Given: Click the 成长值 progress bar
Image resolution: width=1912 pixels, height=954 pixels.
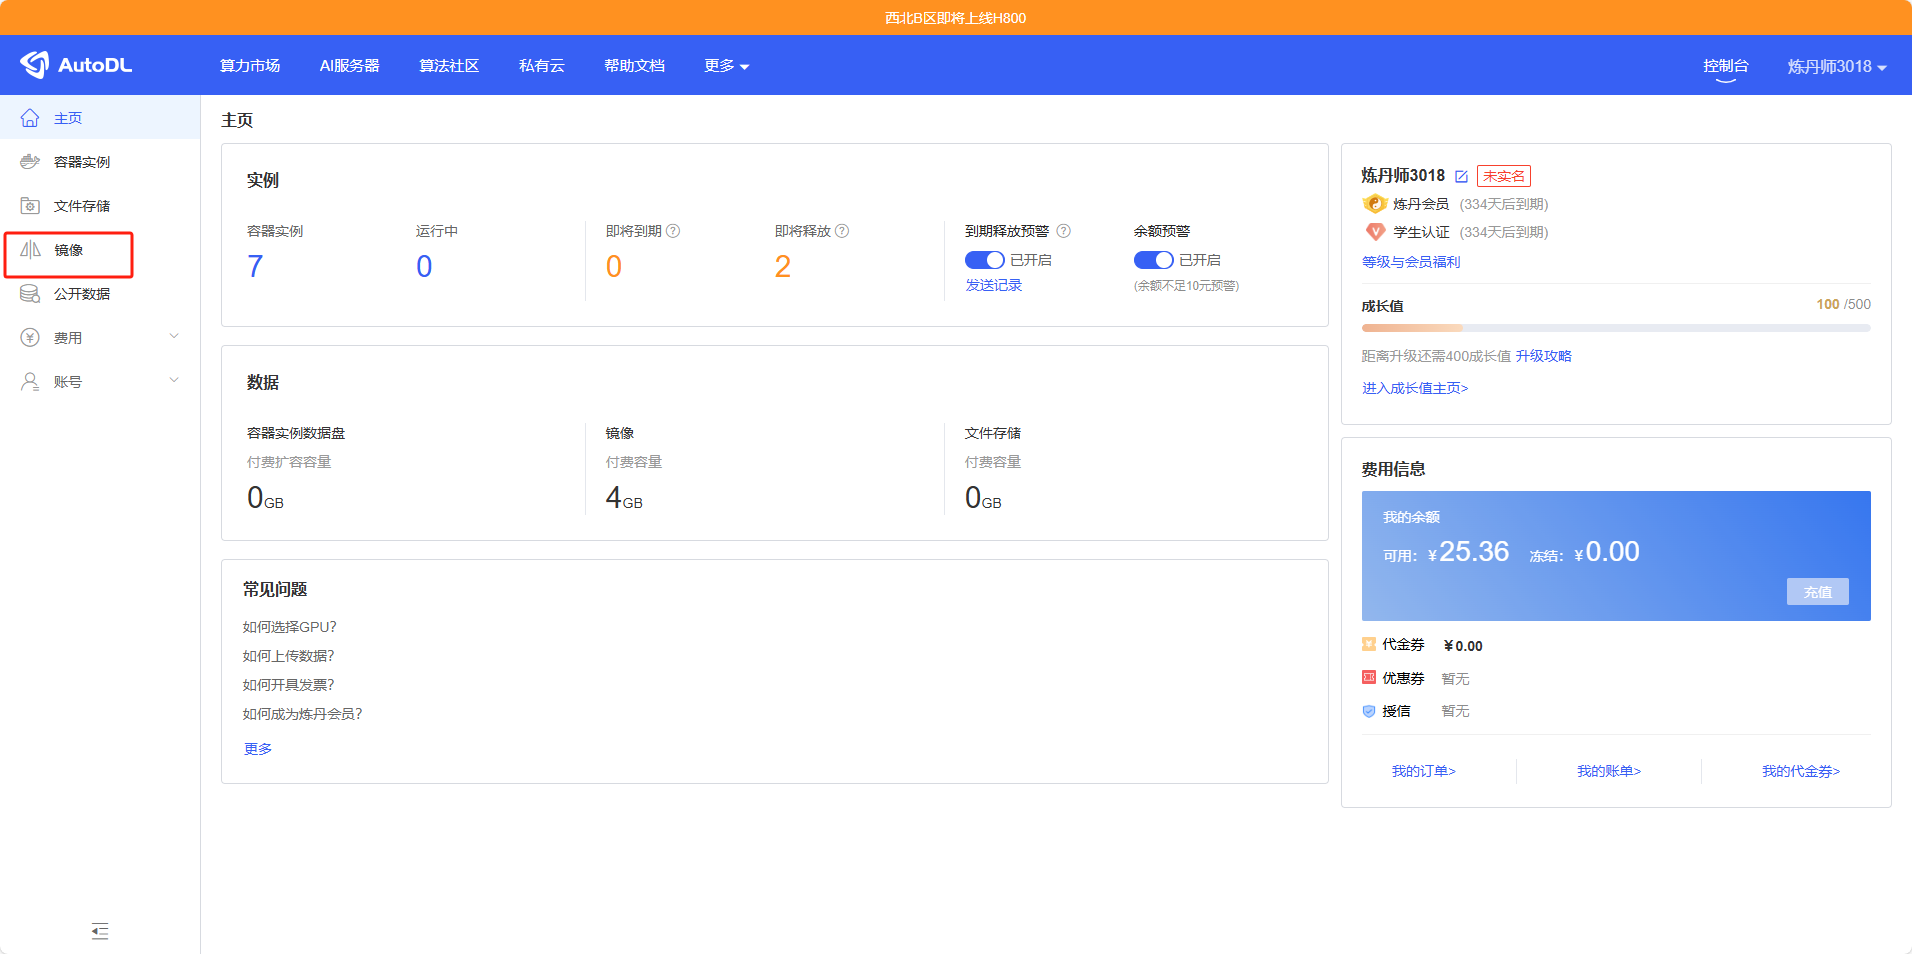Looking at the screenshot, I should tap(1616, 328).
